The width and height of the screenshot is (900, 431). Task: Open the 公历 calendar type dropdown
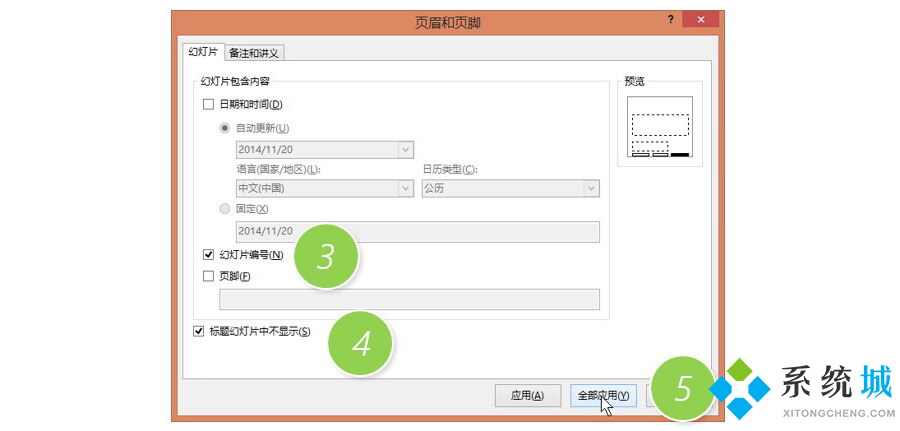pyautogui.click(x=591, y=188)
